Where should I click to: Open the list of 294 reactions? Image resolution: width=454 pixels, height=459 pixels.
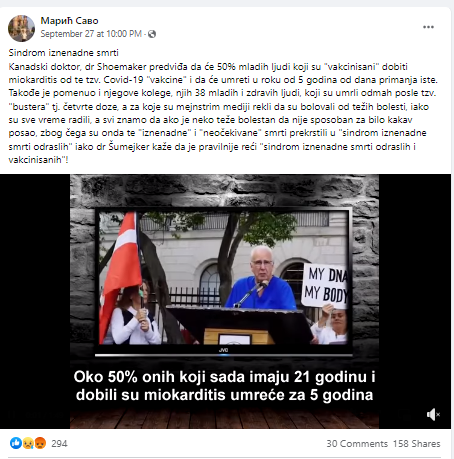pyautogui.click(x=59, y=444)
